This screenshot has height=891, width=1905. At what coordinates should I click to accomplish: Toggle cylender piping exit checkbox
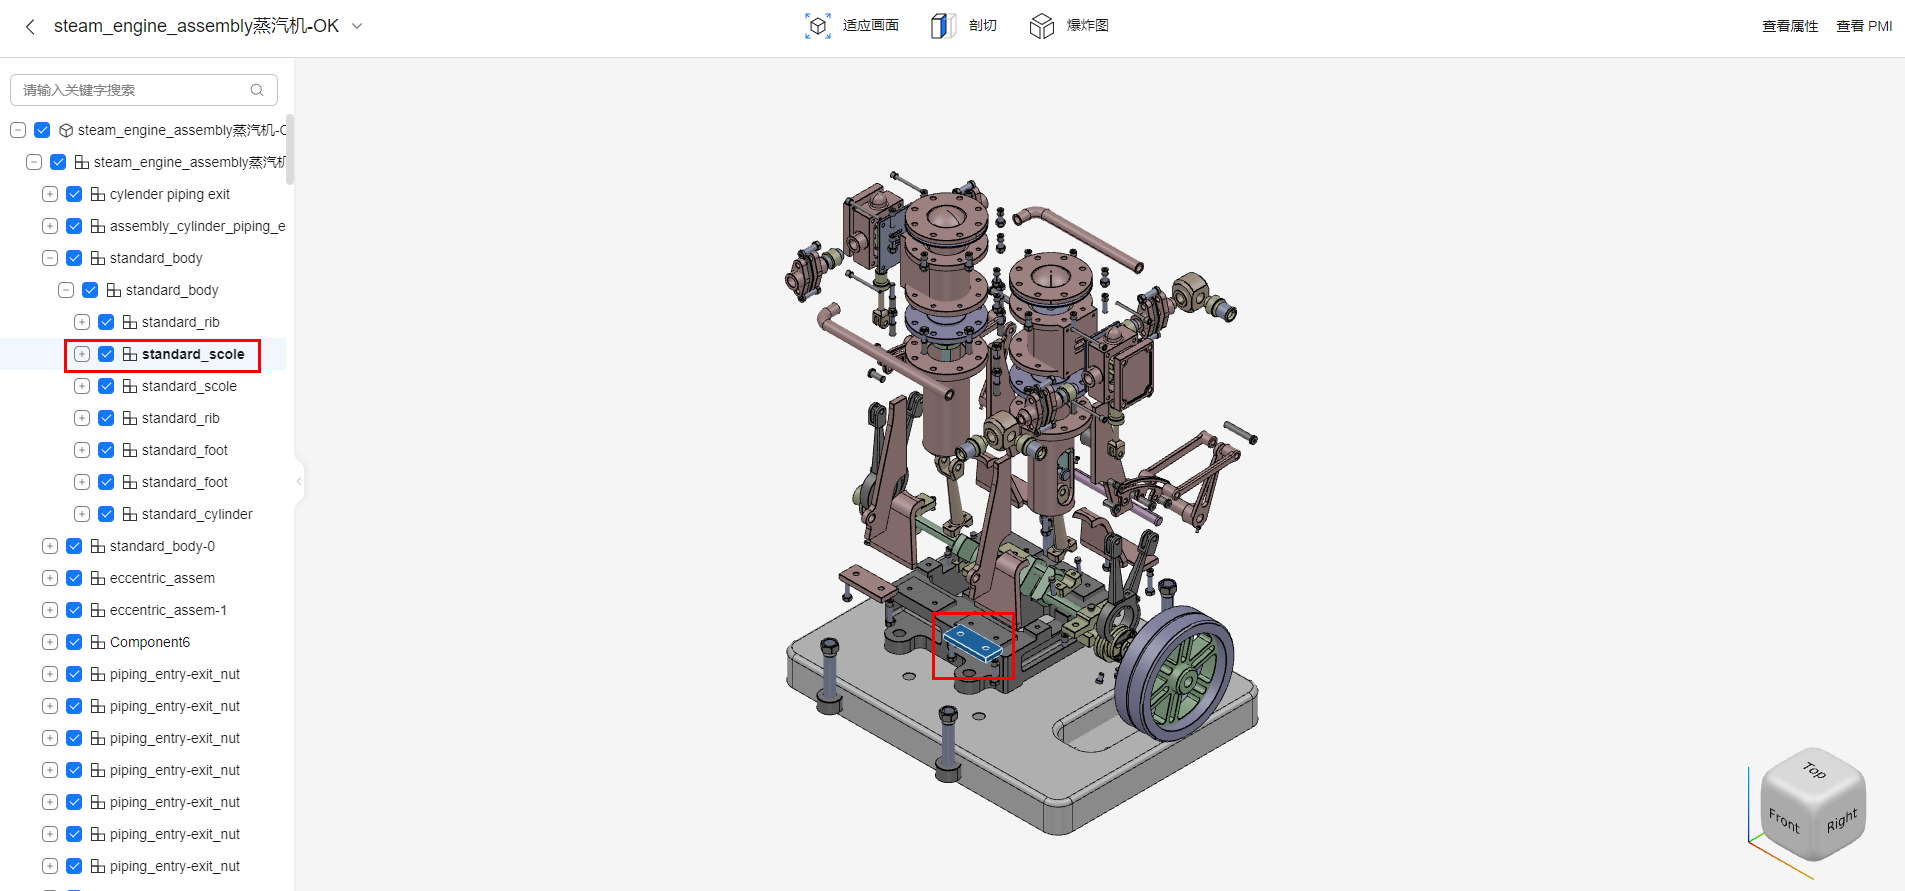[74, 194]
